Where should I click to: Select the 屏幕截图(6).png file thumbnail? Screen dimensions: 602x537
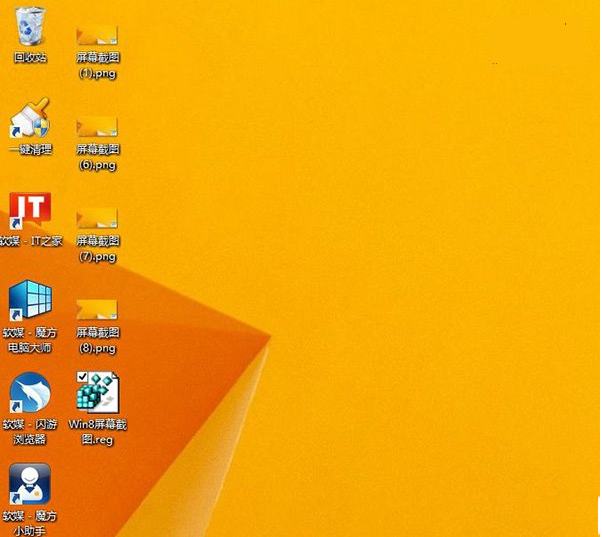[x=98, y=126]
